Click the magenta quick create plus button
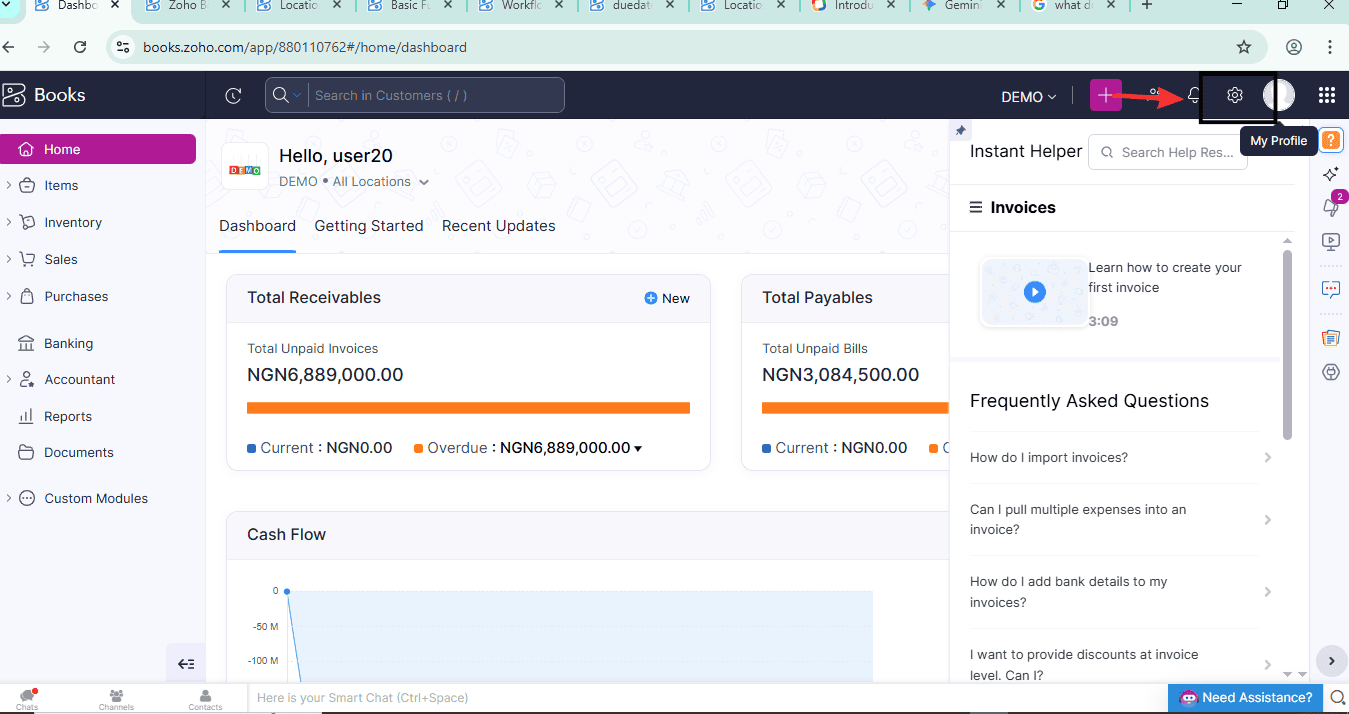 [1105, 95]
